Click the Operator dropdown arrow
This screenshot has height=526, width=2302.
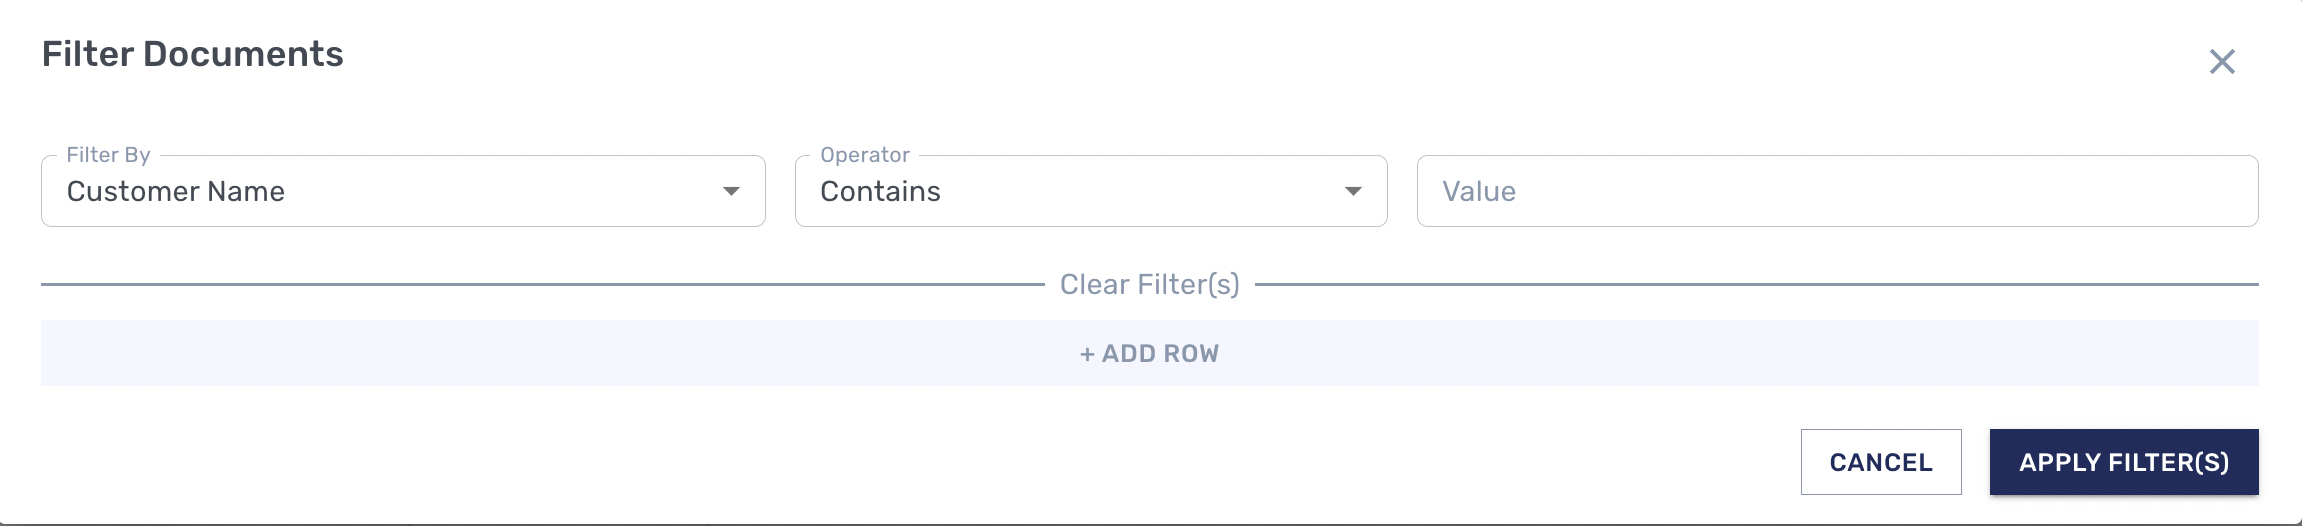point(1353,191)
